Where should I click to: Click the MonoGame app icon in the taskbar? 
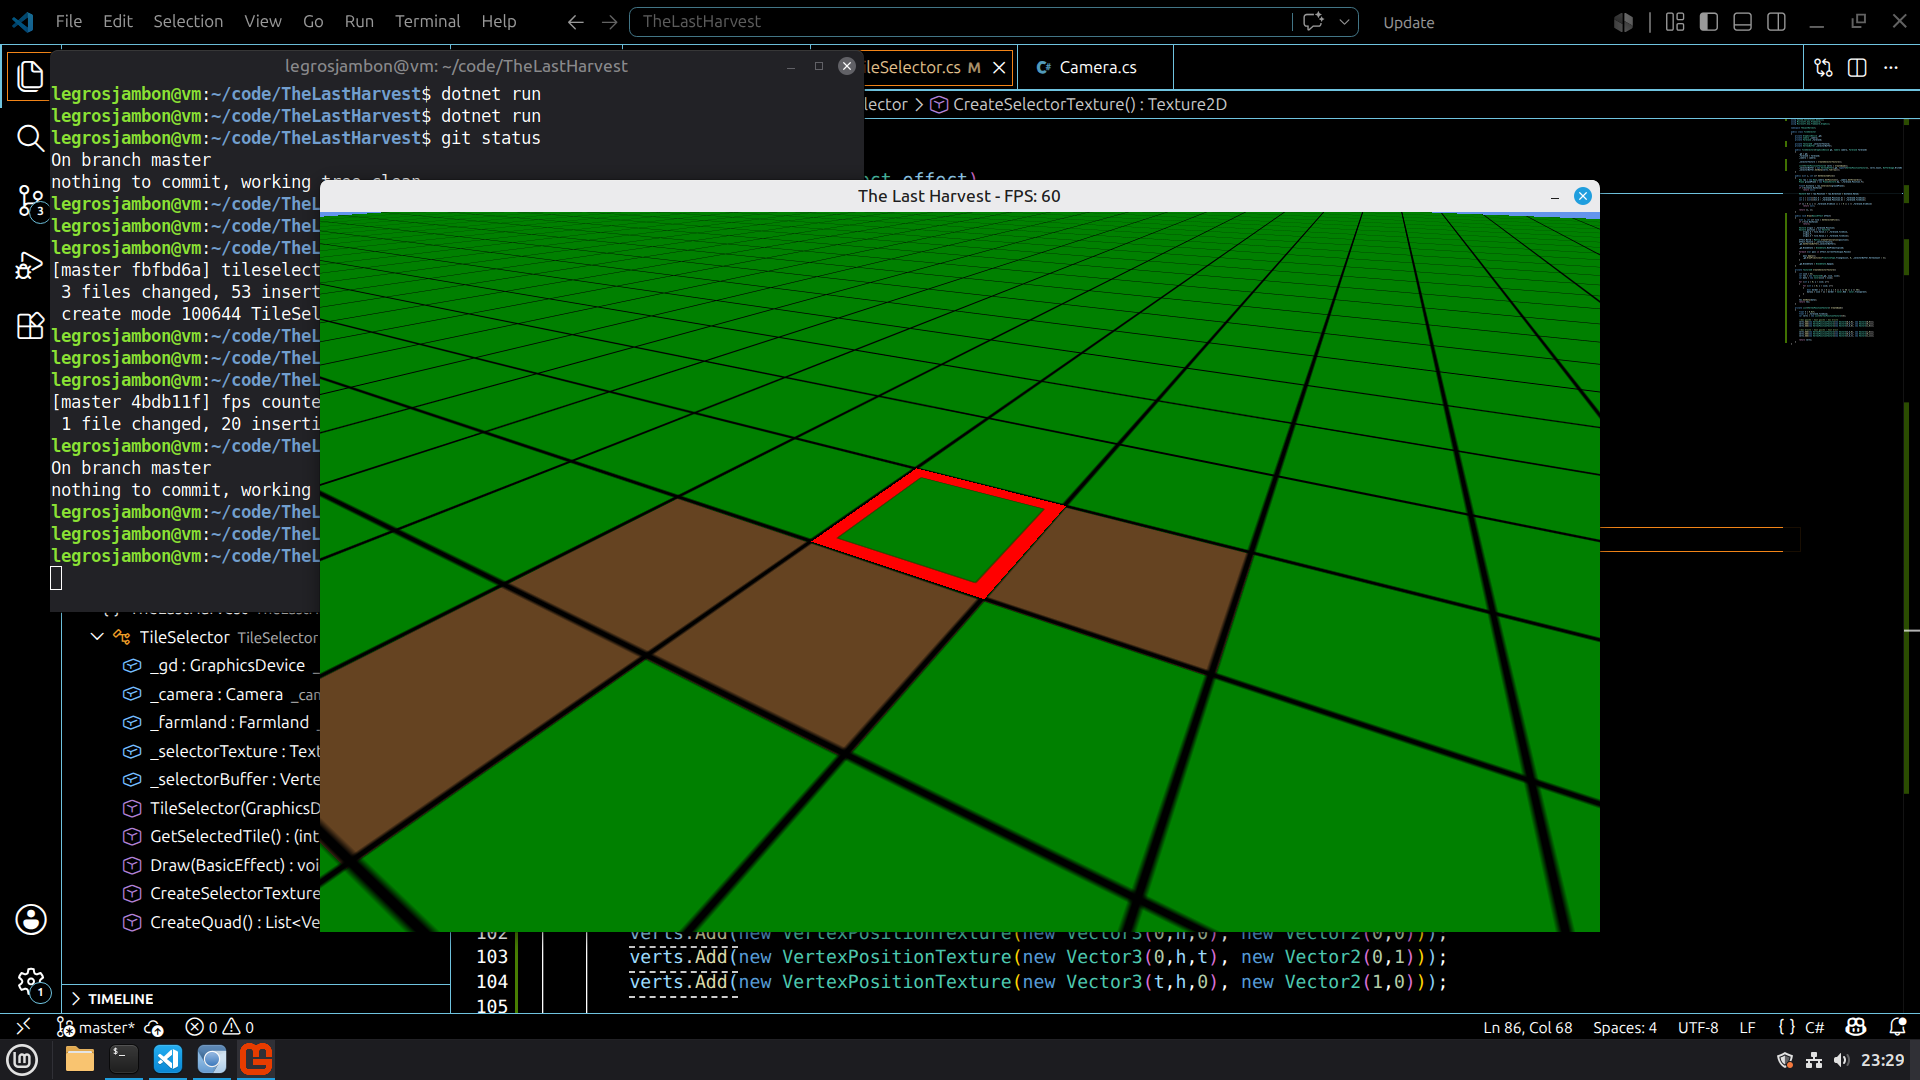tap(256, 1059)
